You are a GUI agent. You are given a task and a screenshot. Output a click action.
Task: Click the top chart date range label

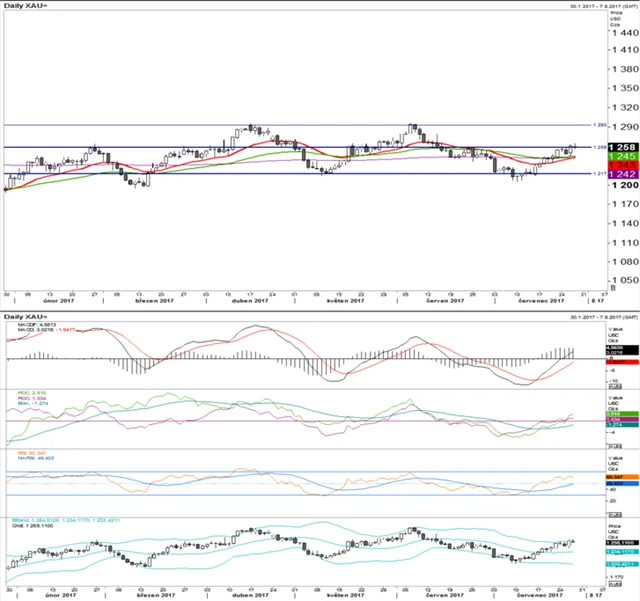585,8
